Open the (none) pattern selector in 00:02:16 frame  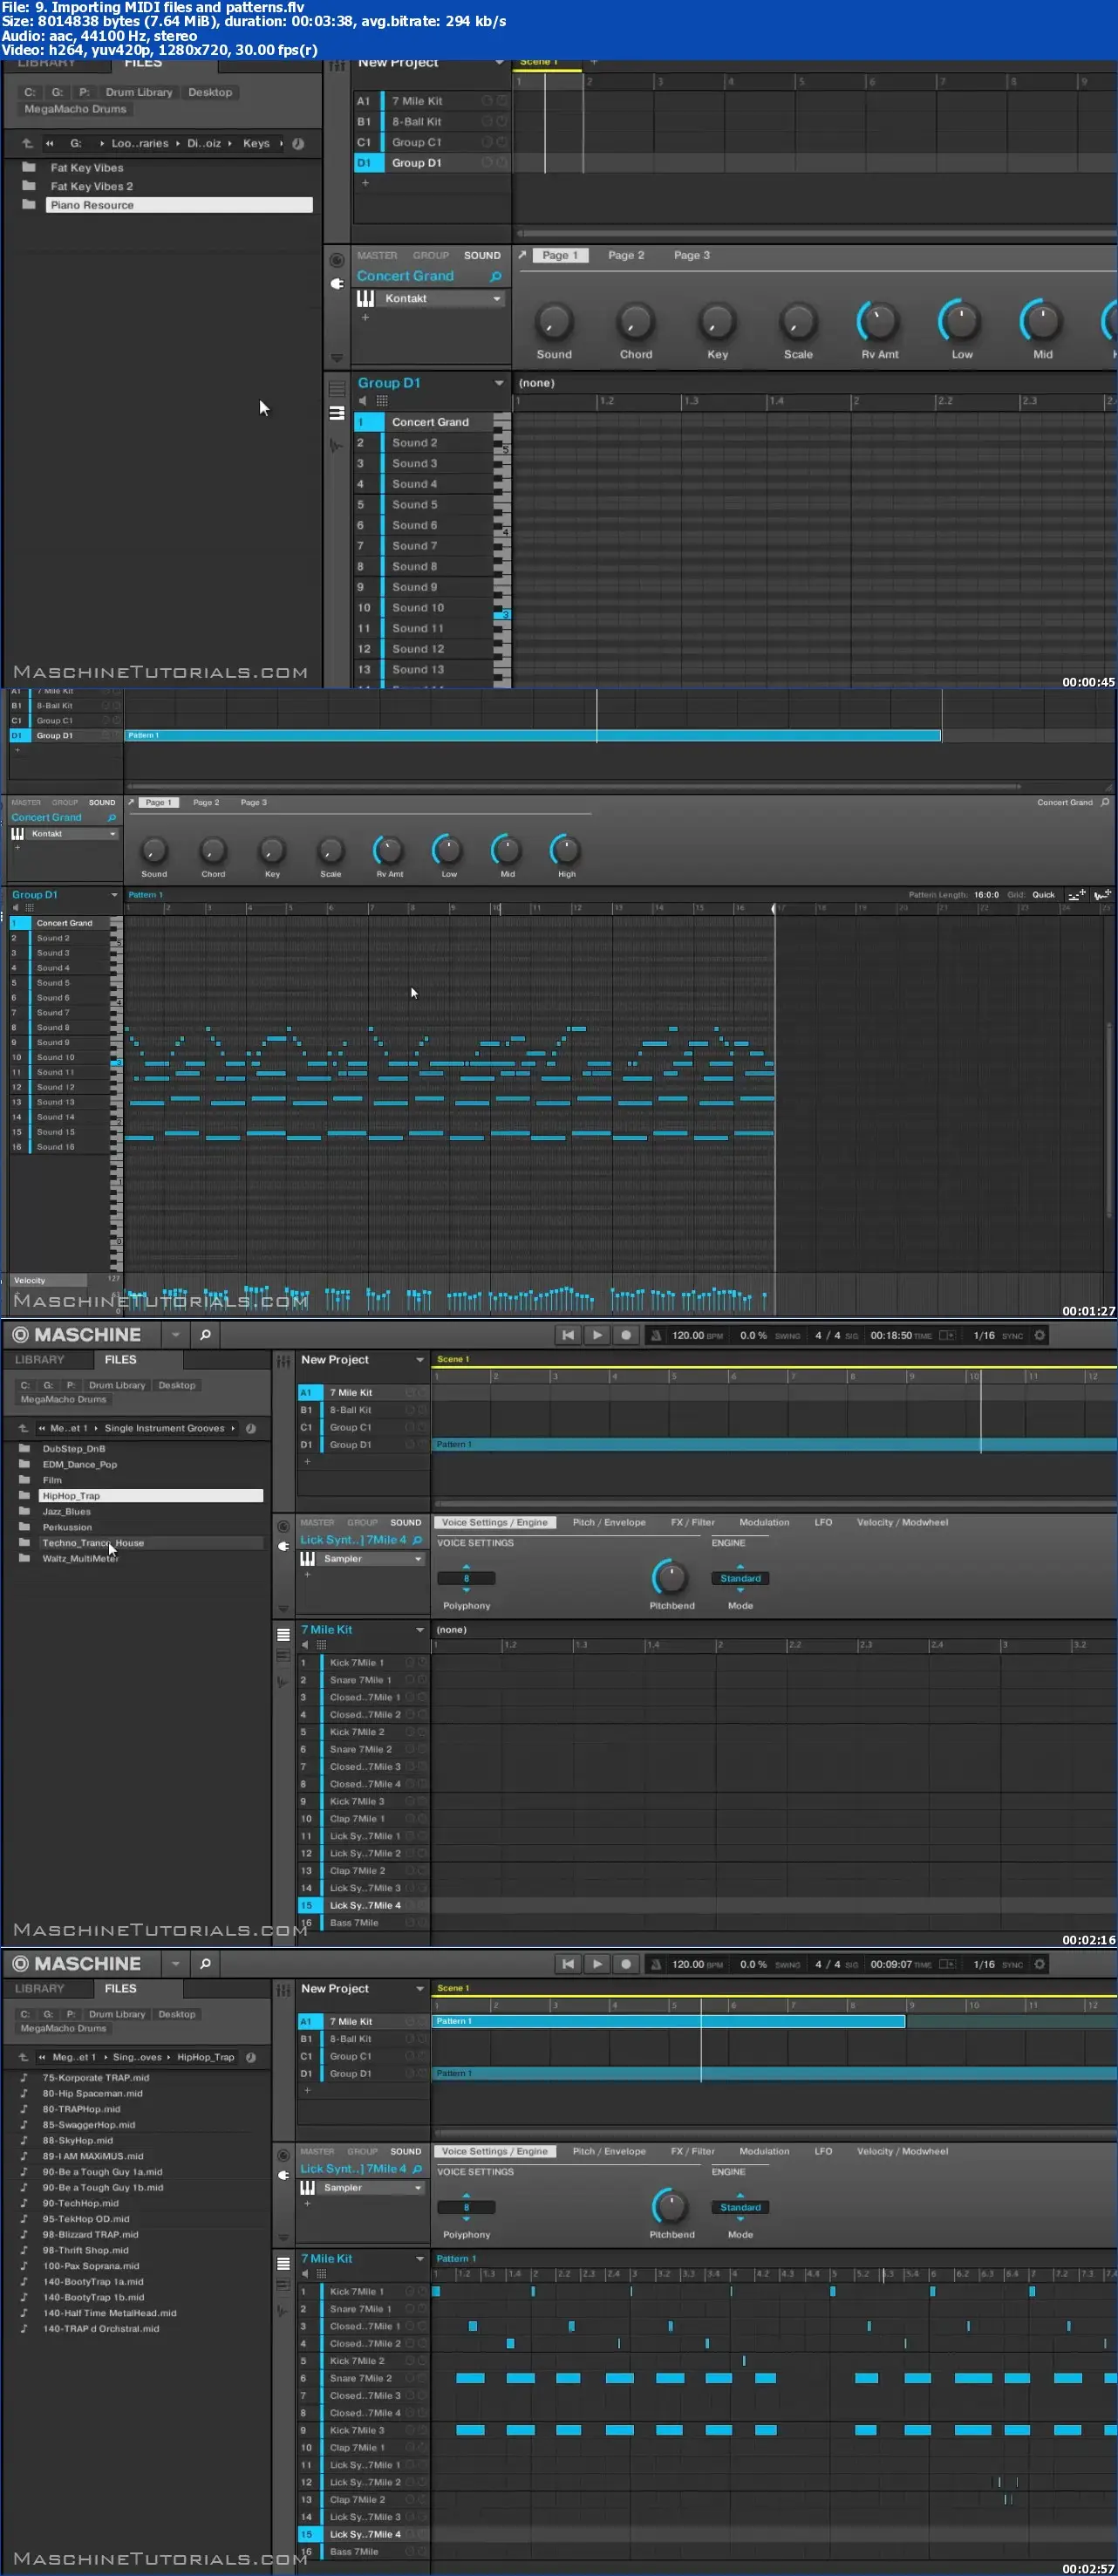(452, 1629)
